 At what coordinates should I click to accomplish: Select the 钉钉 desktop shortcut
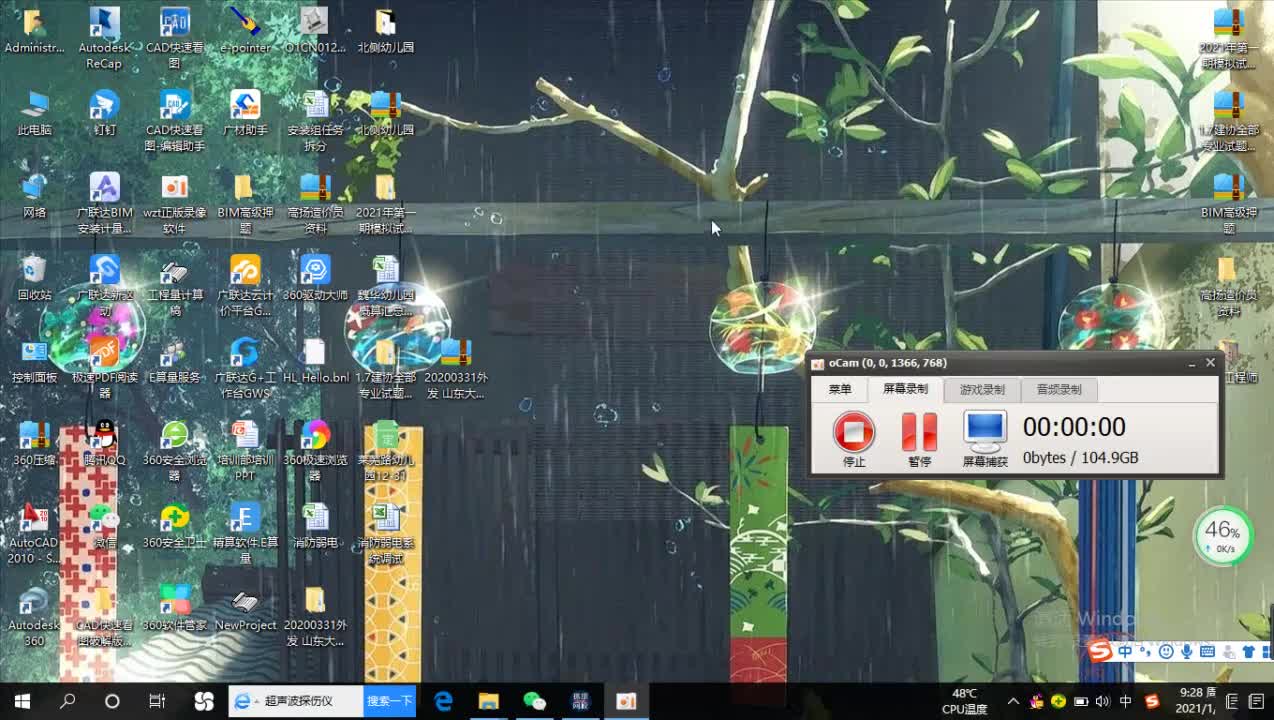(104, 113)
